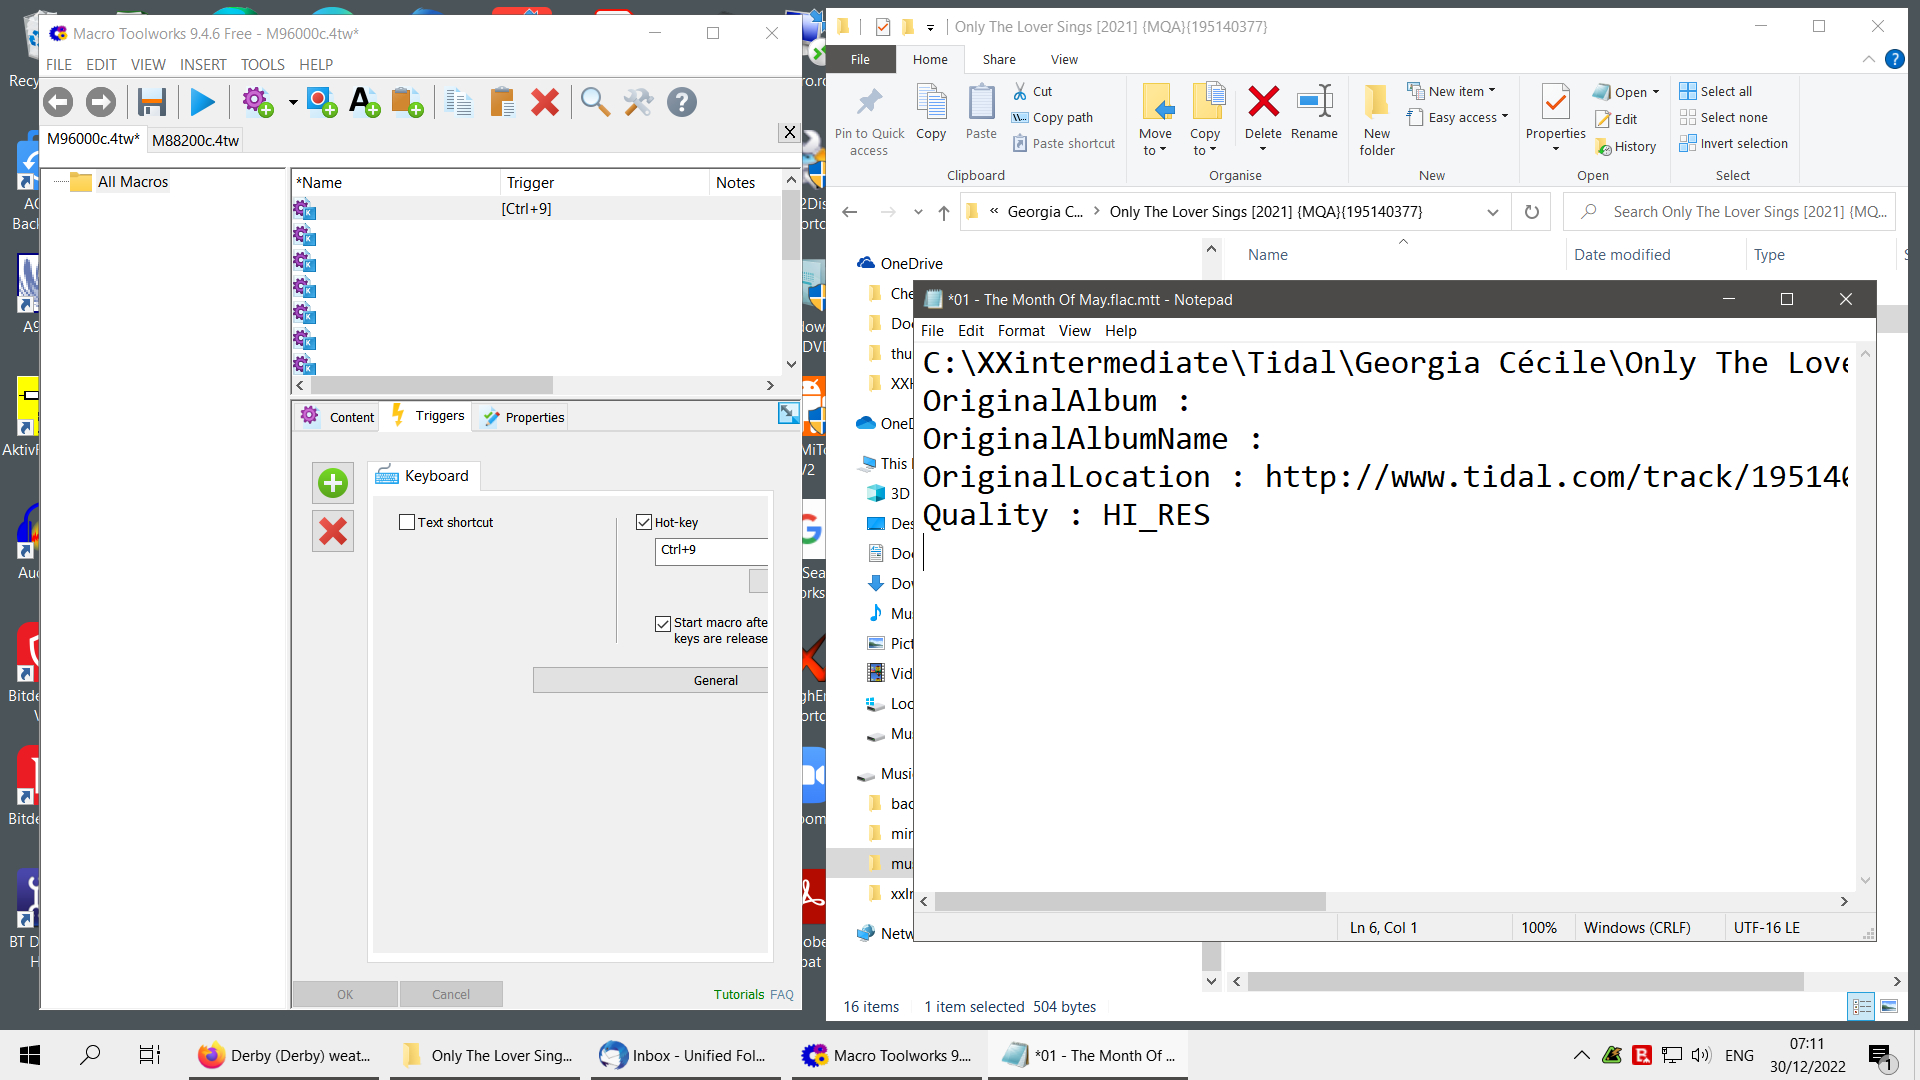Click the Explorer ribbon Copy icon
1920x1080 pixels.
pos(931,113)
